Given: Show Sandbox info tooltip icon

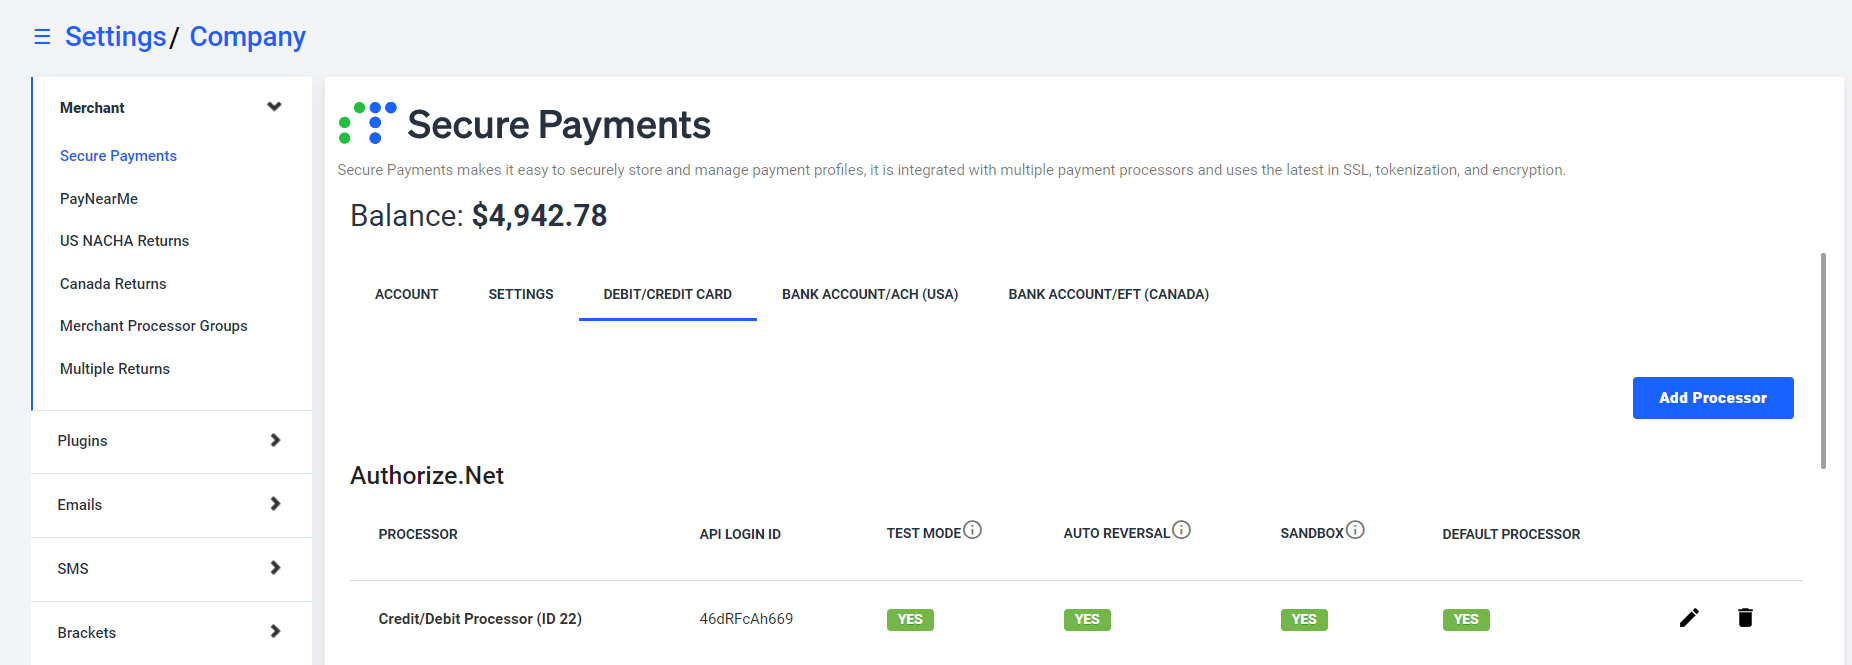Looking at the screenshot, I should click(x=1355, y=530).
